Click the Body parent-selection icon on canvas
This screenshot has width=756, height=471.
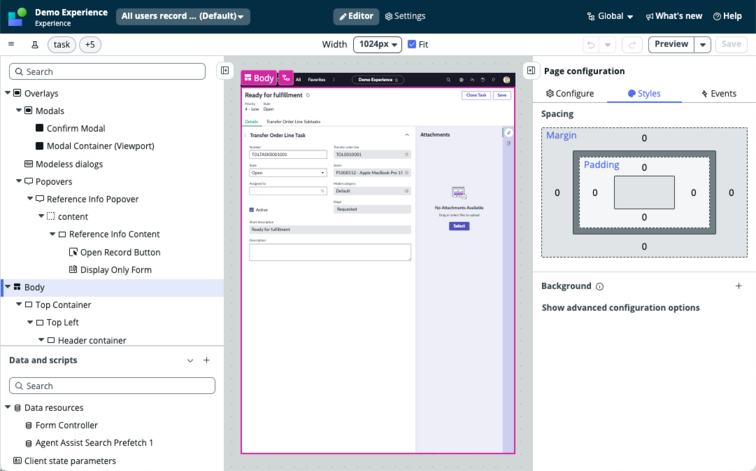click(x=286, y=78)
